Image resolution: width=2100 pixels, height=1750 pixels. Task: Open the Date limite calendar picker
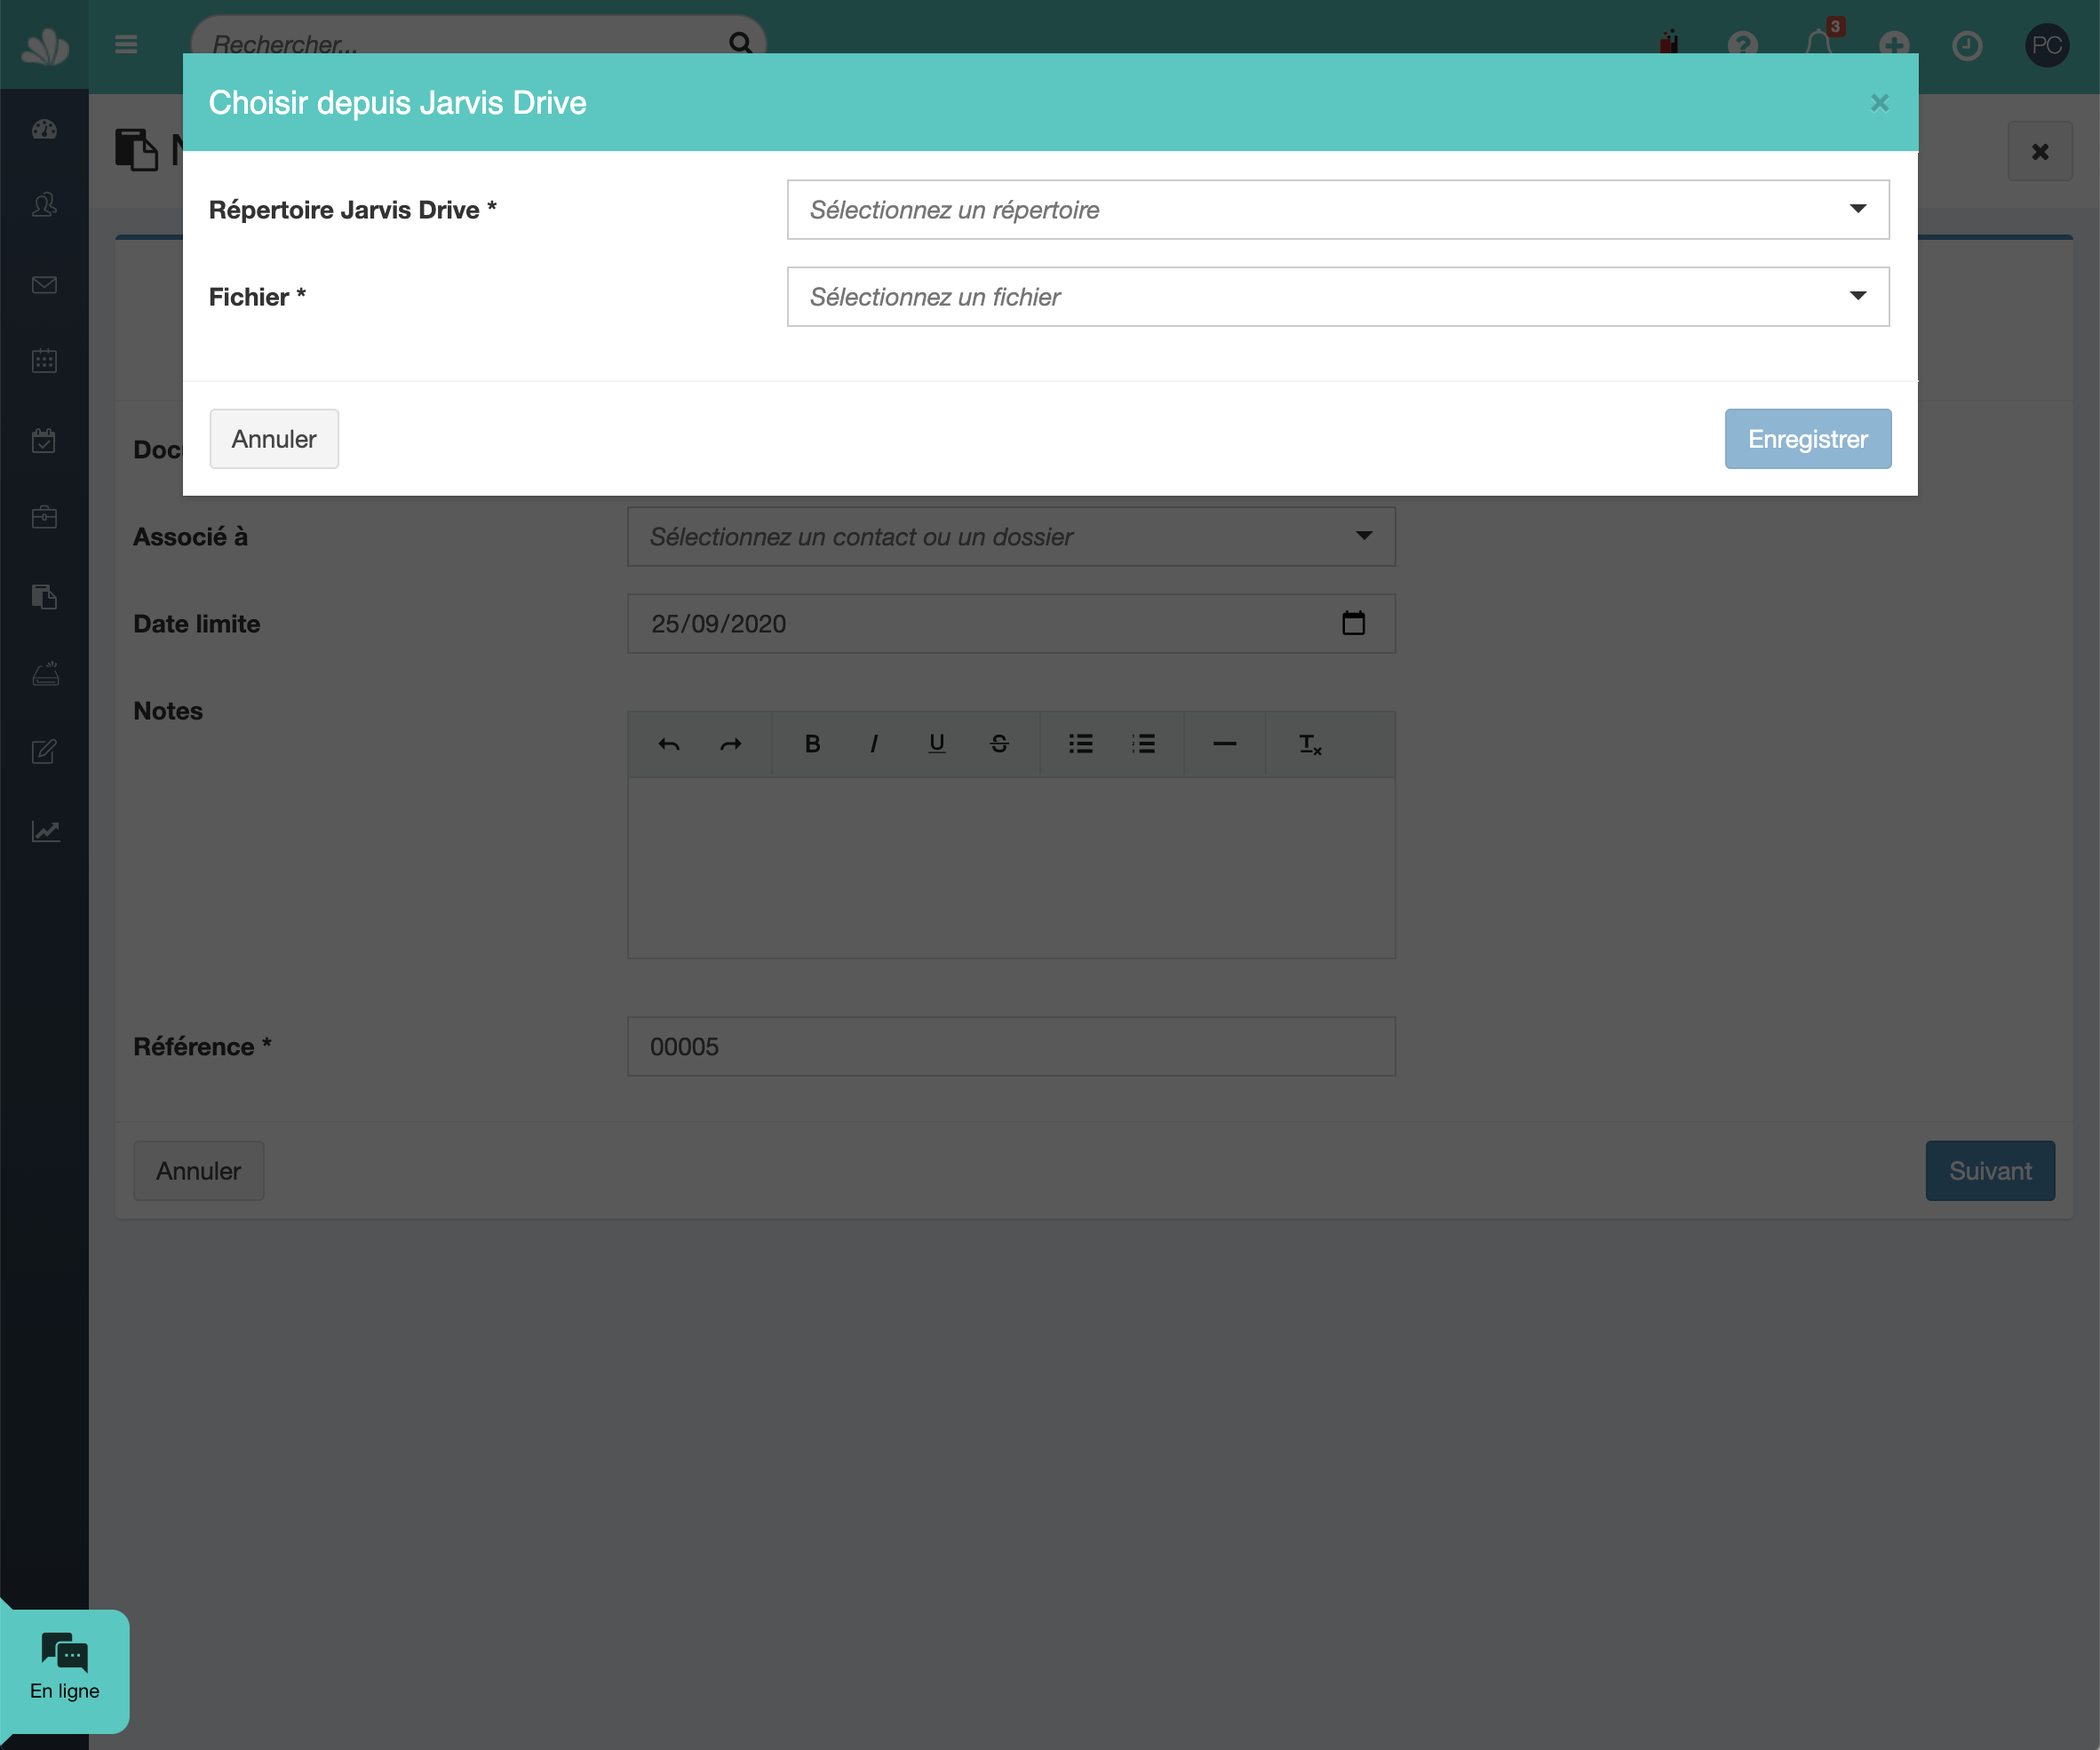(x=1353, y=624)
